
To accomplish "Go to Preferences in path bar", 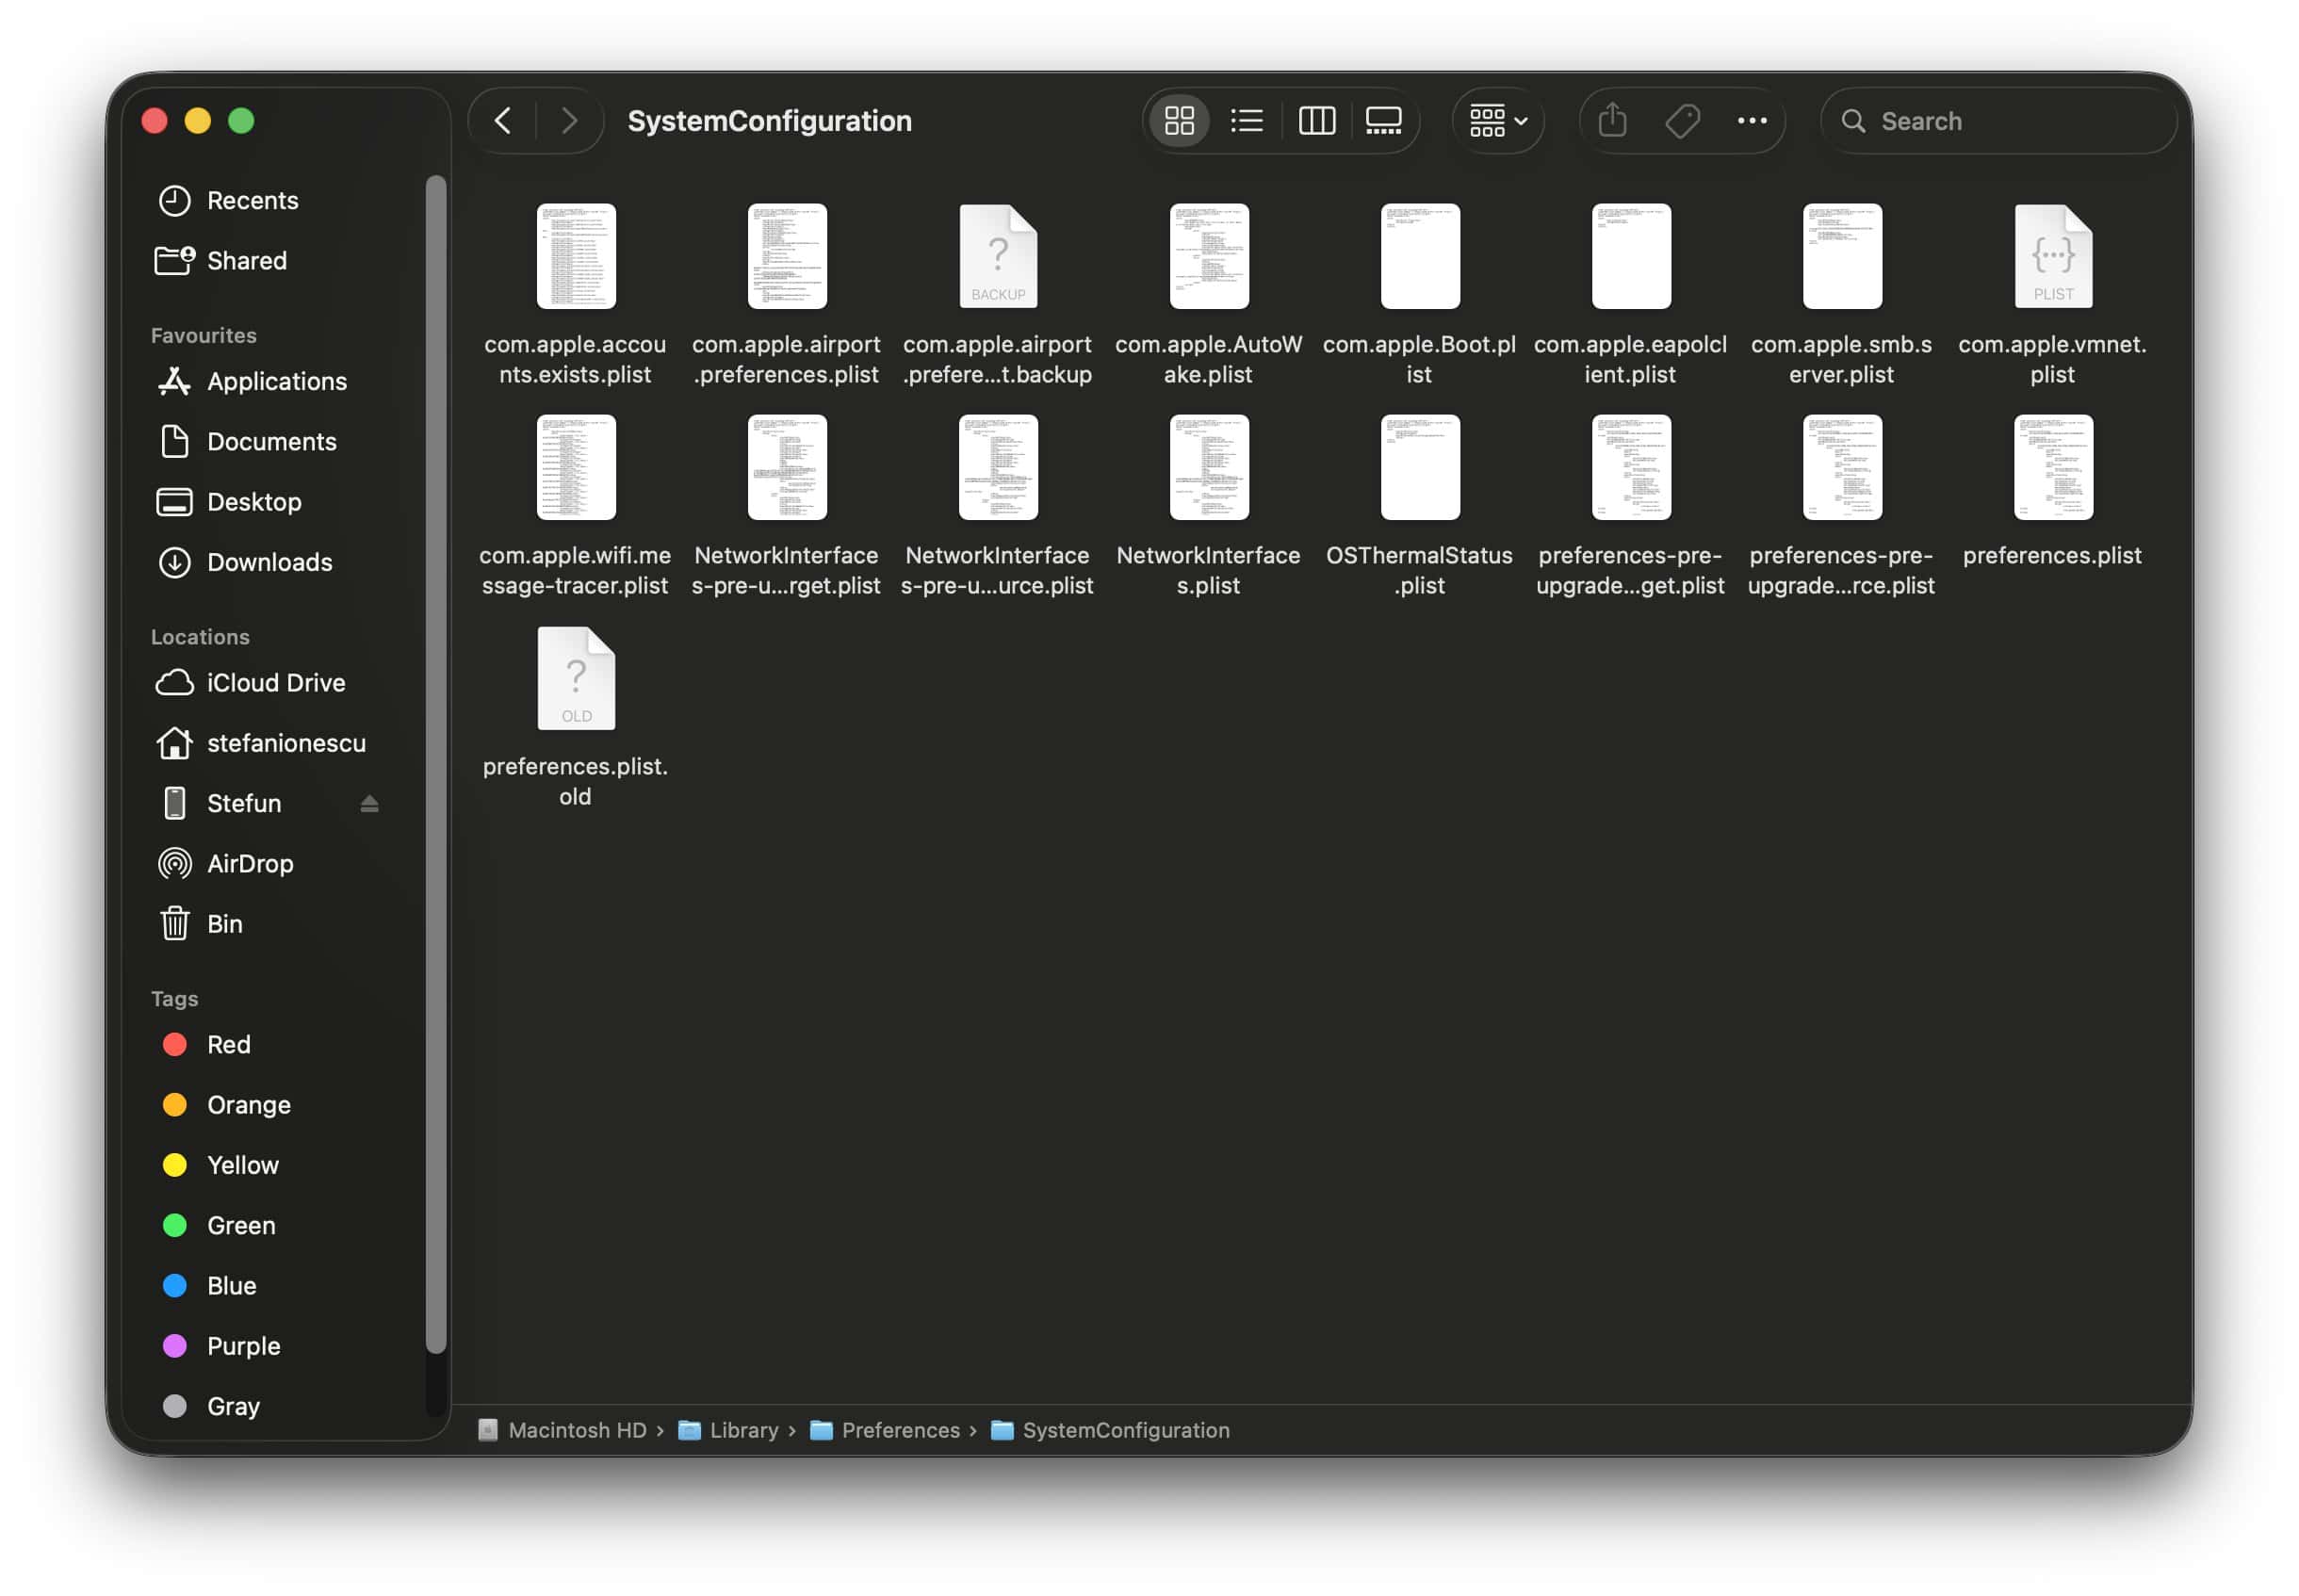I will pyautogui.click(x=885, y=1430).
